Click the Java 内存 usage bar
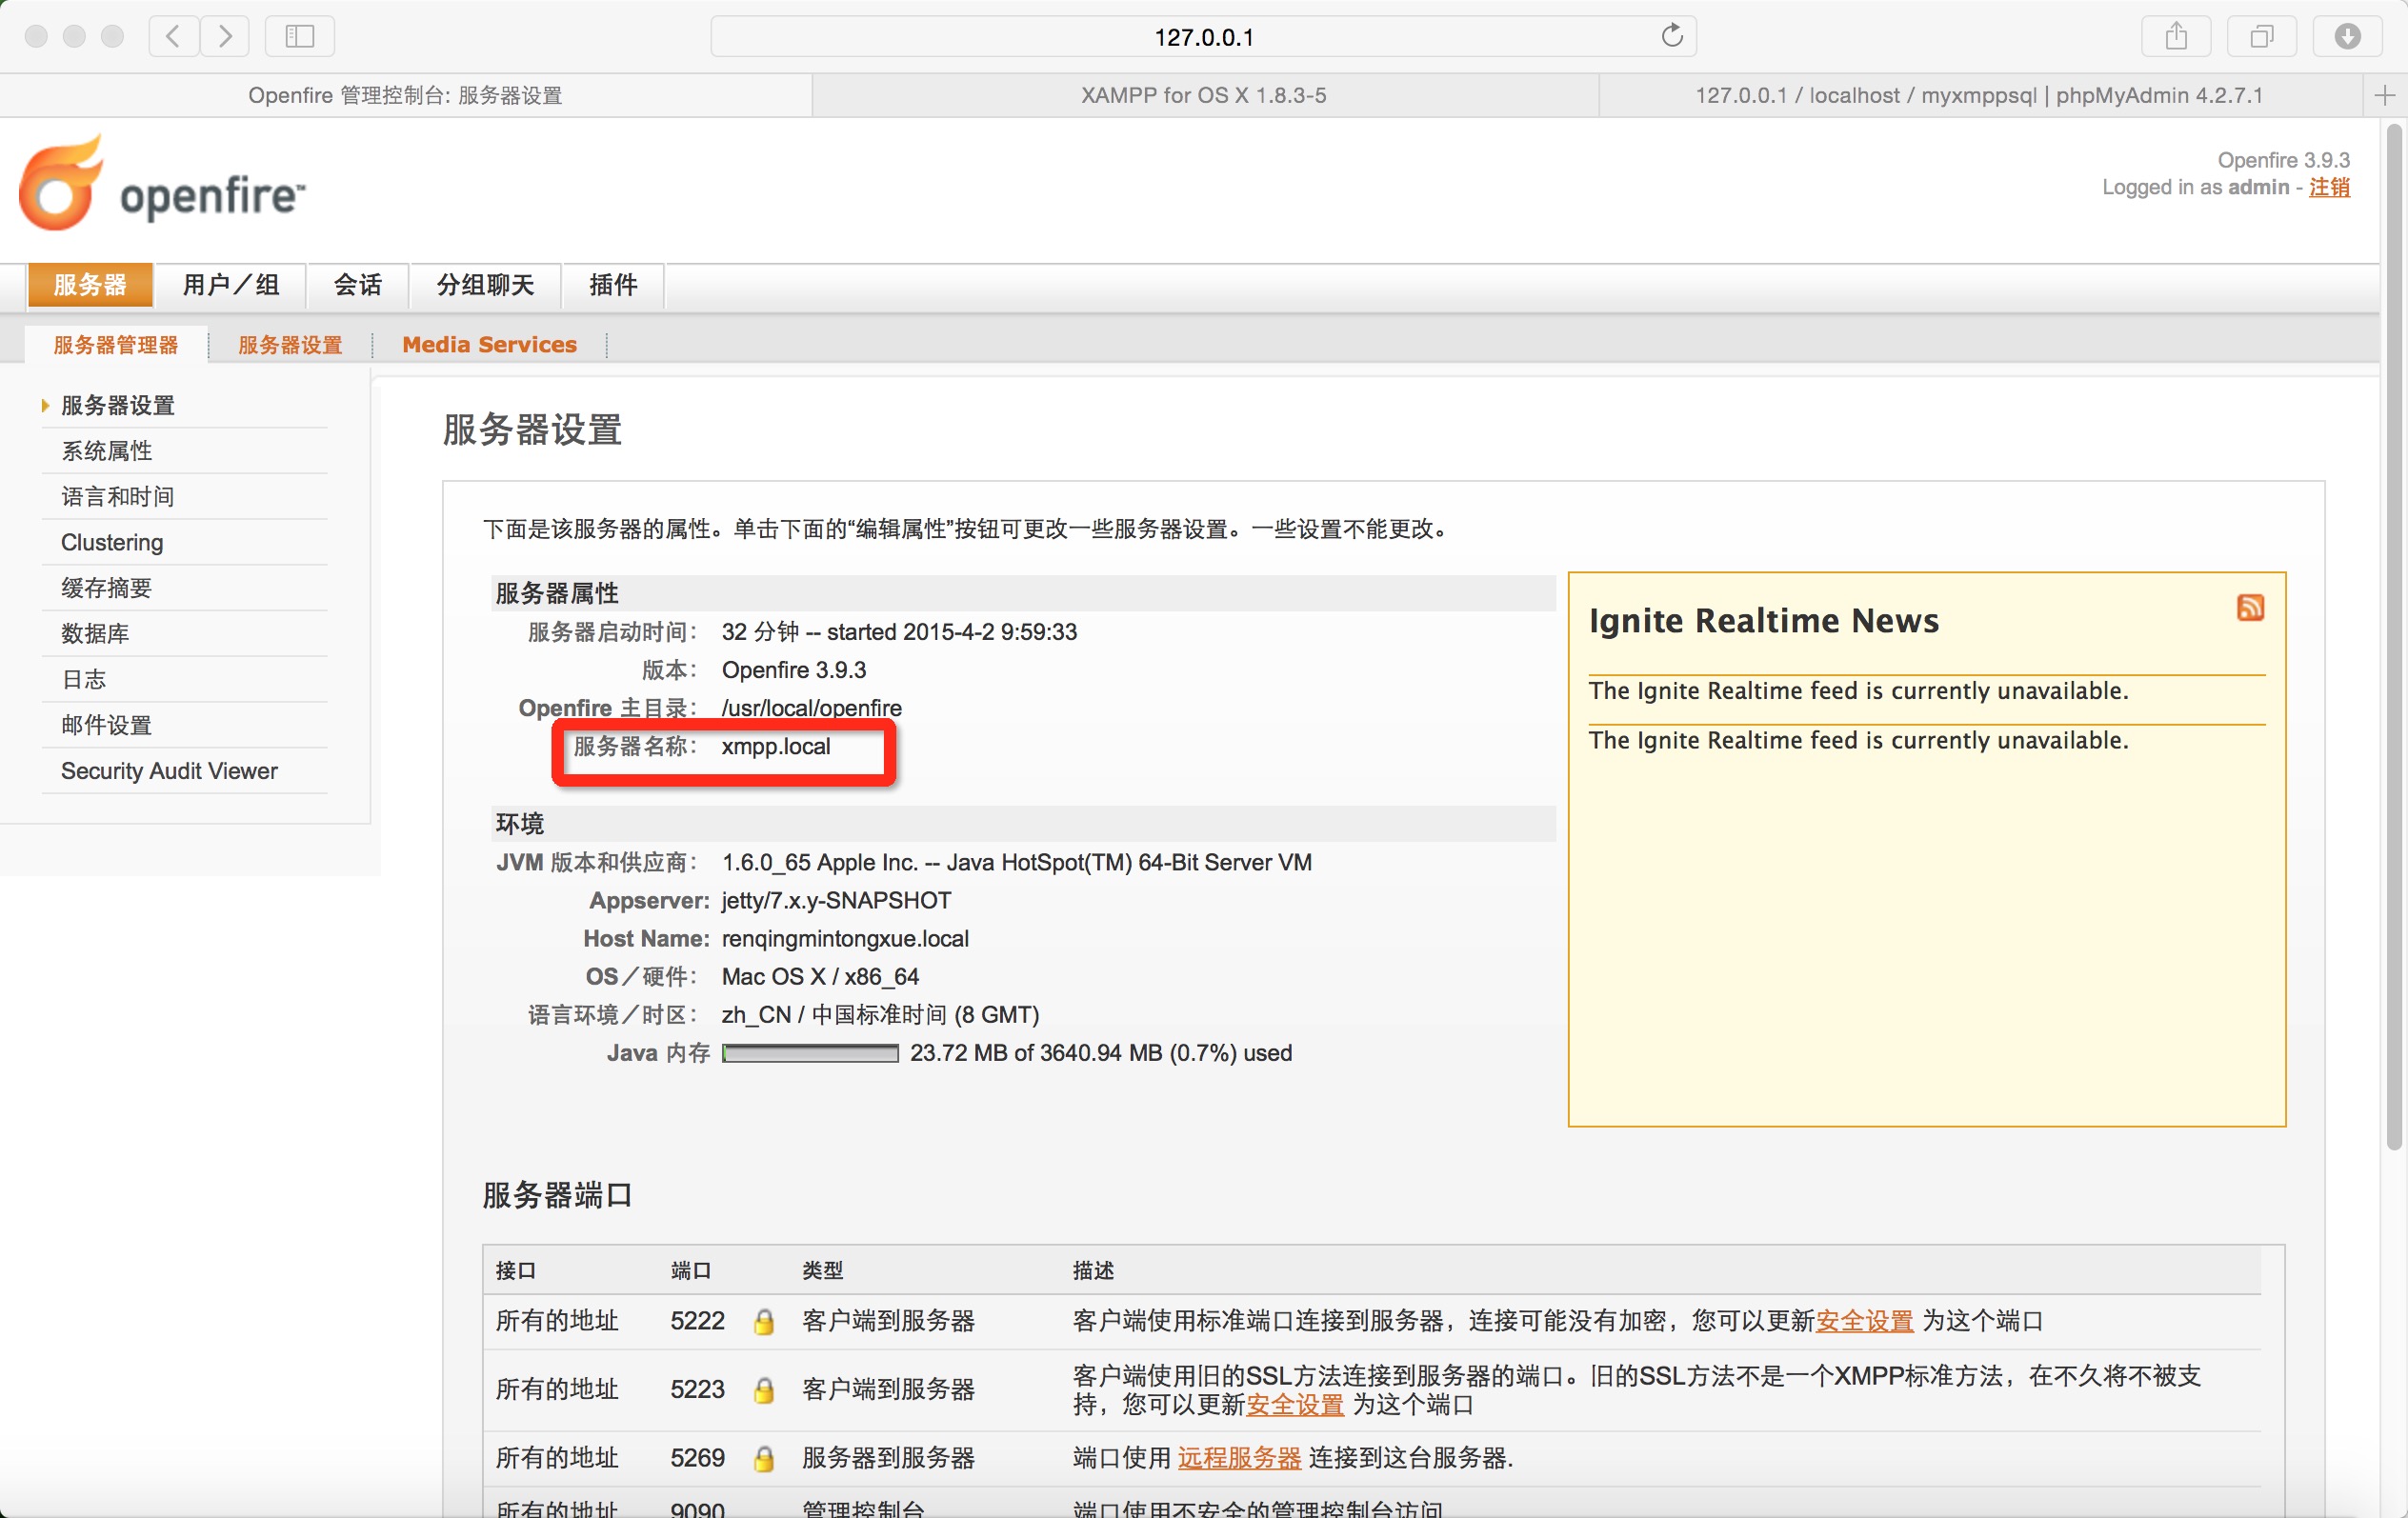The image size is (2408, 1518). (x=810, y=1053)
